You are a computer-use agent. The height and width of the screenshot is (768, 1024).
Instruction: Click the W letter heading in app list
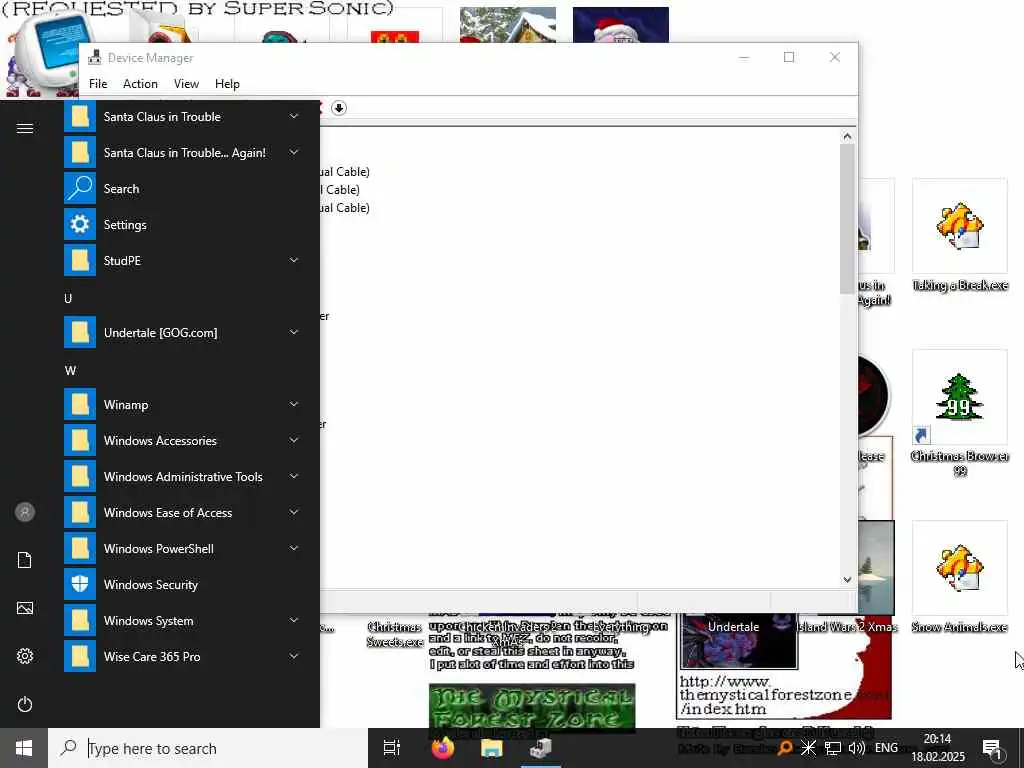click(x=71, y=370)
